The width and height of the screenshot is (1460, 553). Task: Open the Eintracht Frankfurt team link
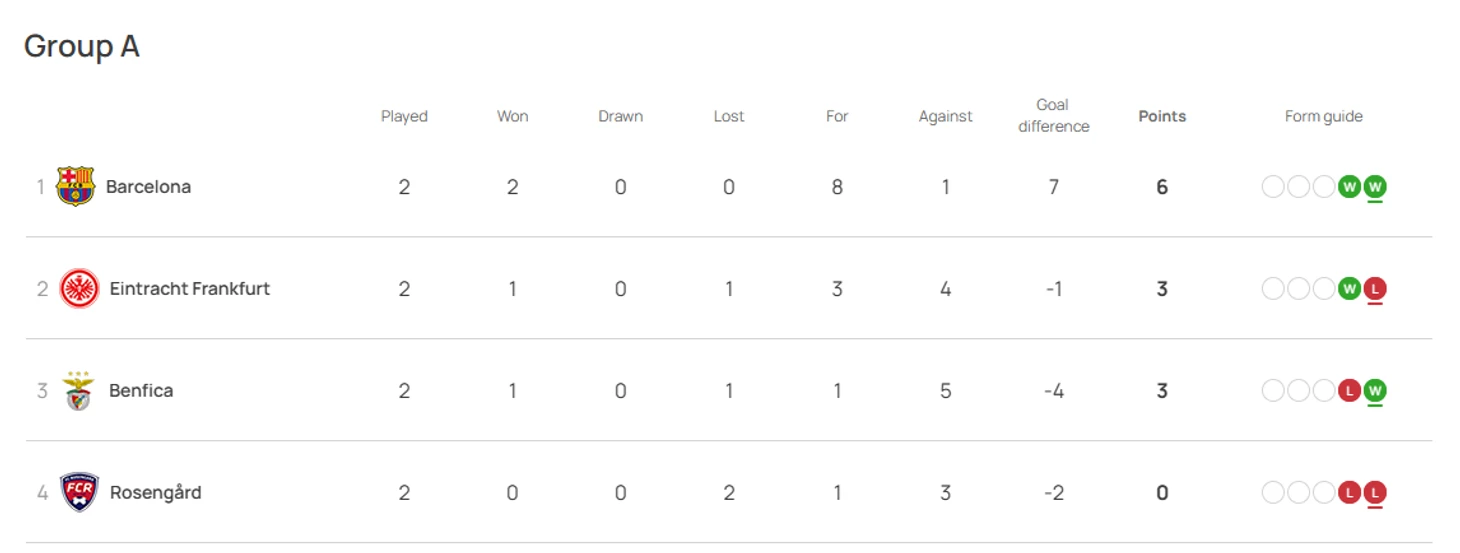(190, 289)
